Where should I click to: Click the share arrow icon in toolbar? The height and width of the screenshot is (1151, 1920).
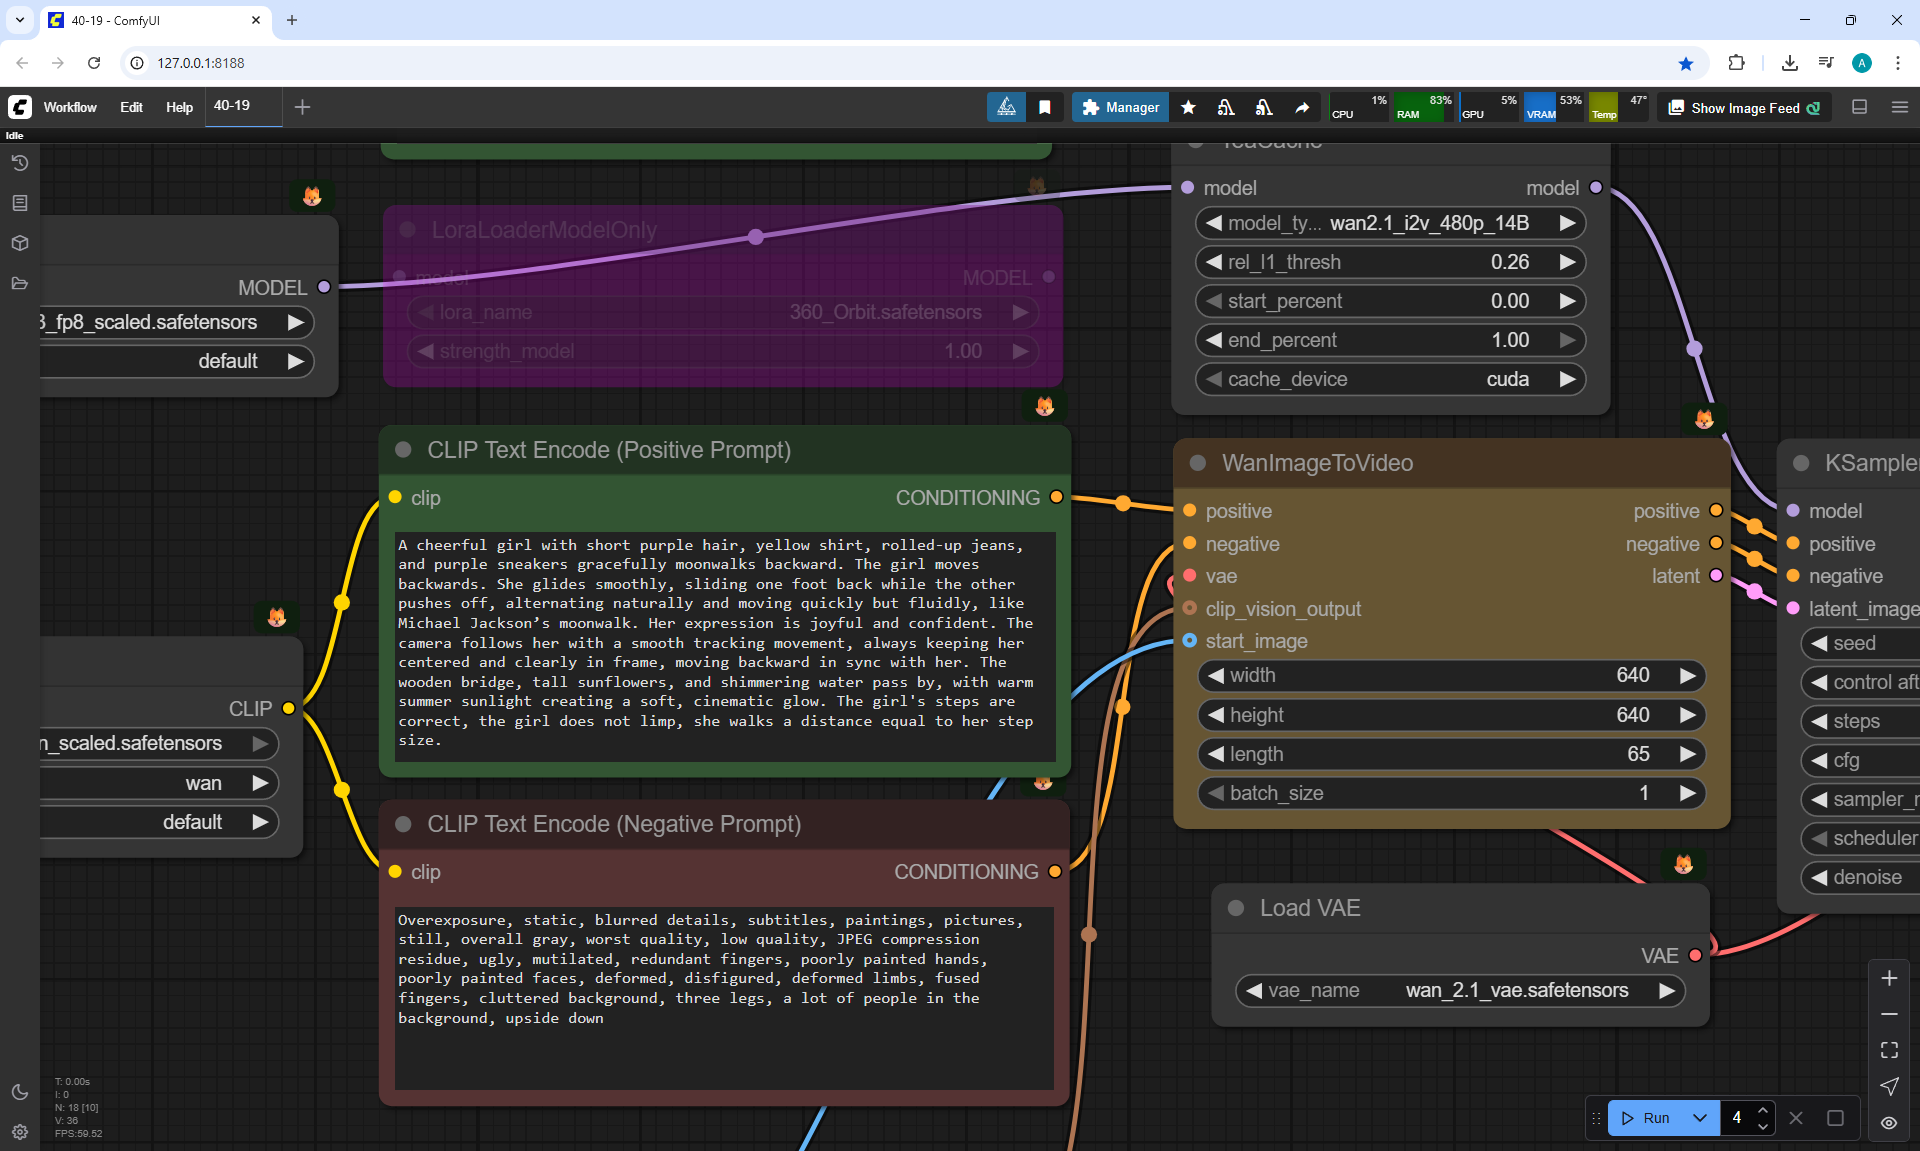tap(1302, 107)
